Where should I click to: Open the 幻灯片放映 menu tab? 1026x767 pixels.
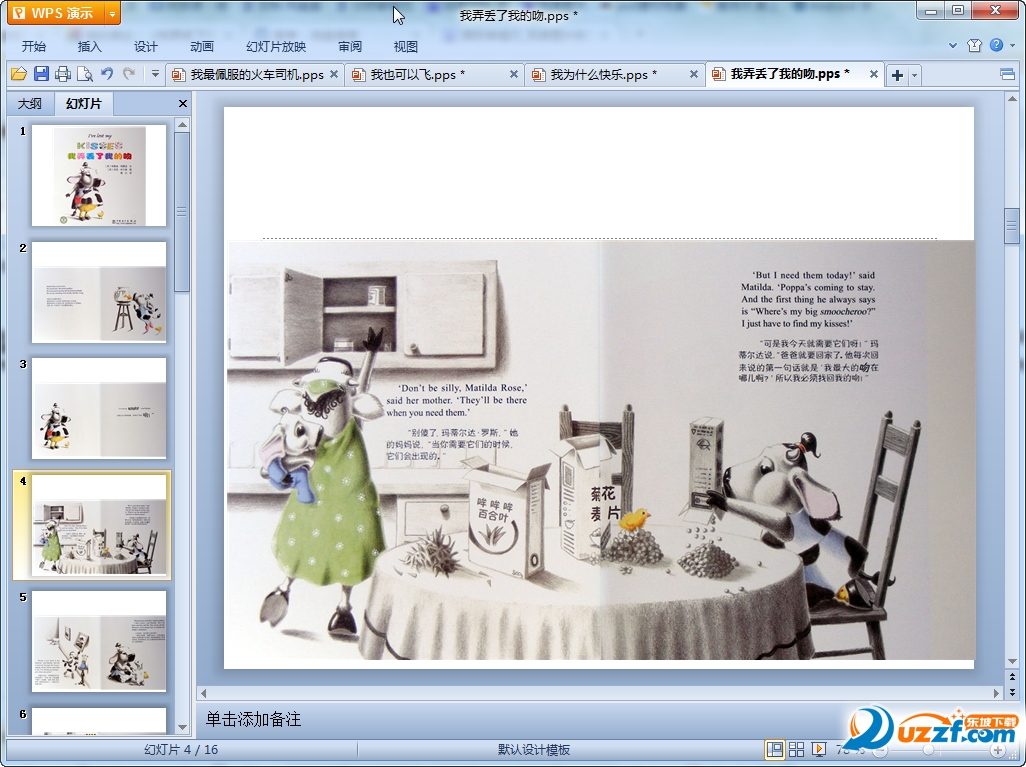(276, 46)
